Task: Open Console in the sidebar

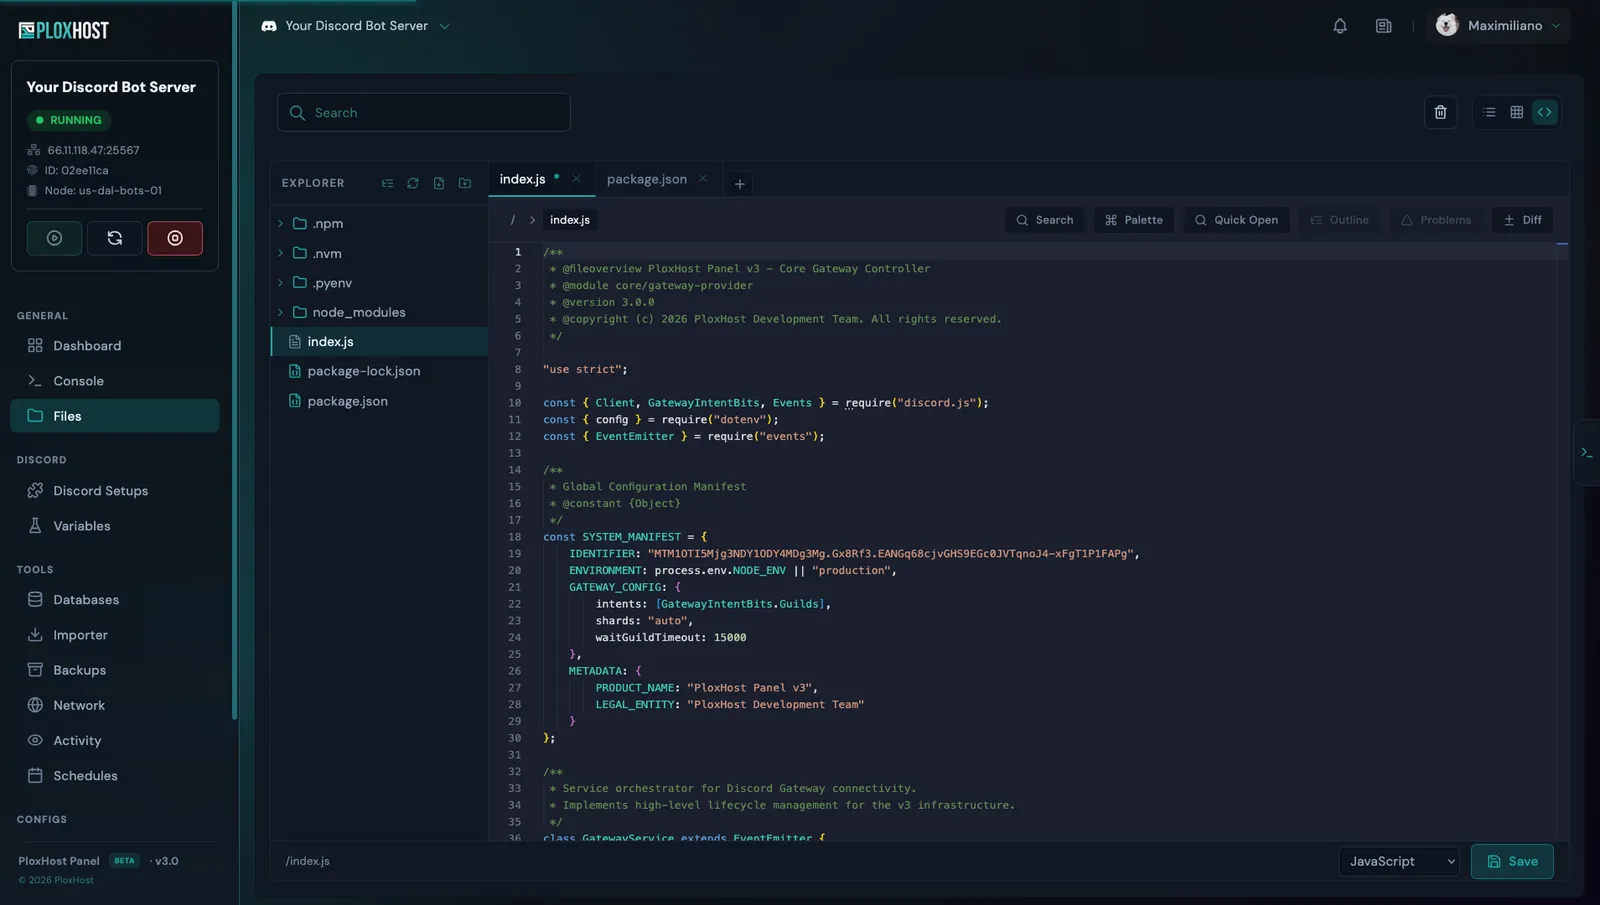Action: pos(114,381)
